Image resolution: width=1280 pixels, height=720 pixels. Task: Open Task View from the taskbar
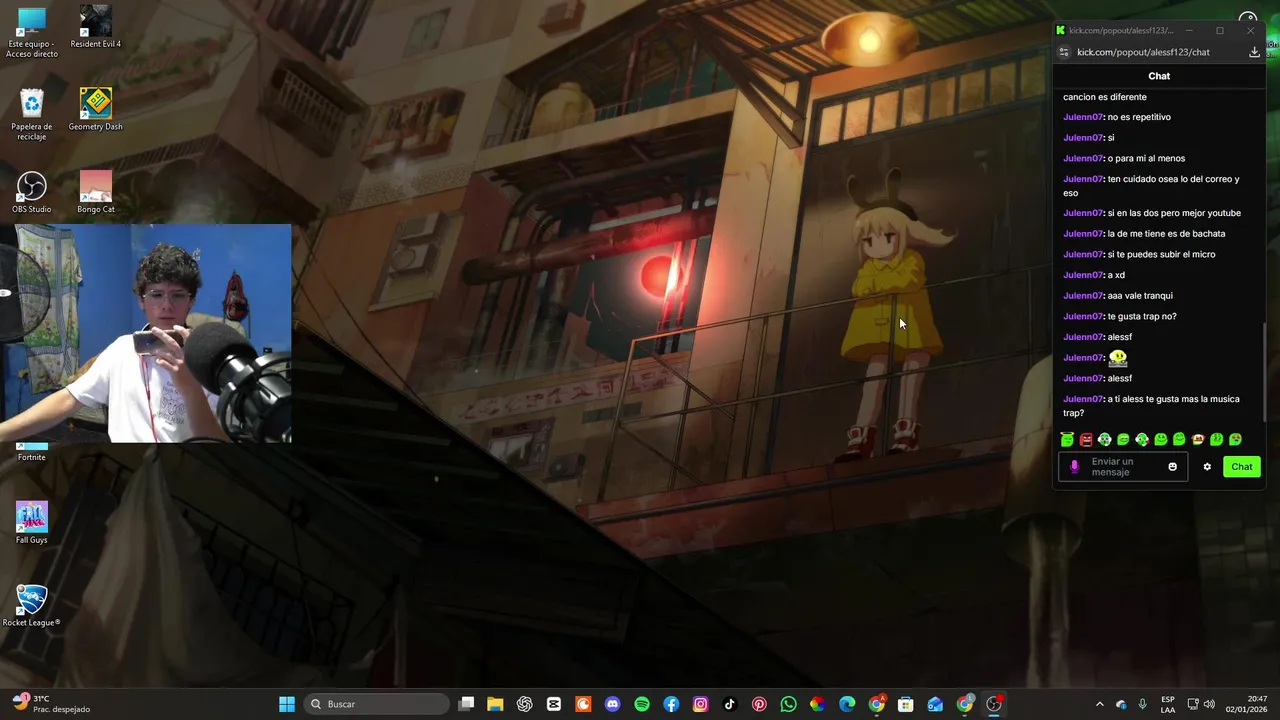point(466,704)
